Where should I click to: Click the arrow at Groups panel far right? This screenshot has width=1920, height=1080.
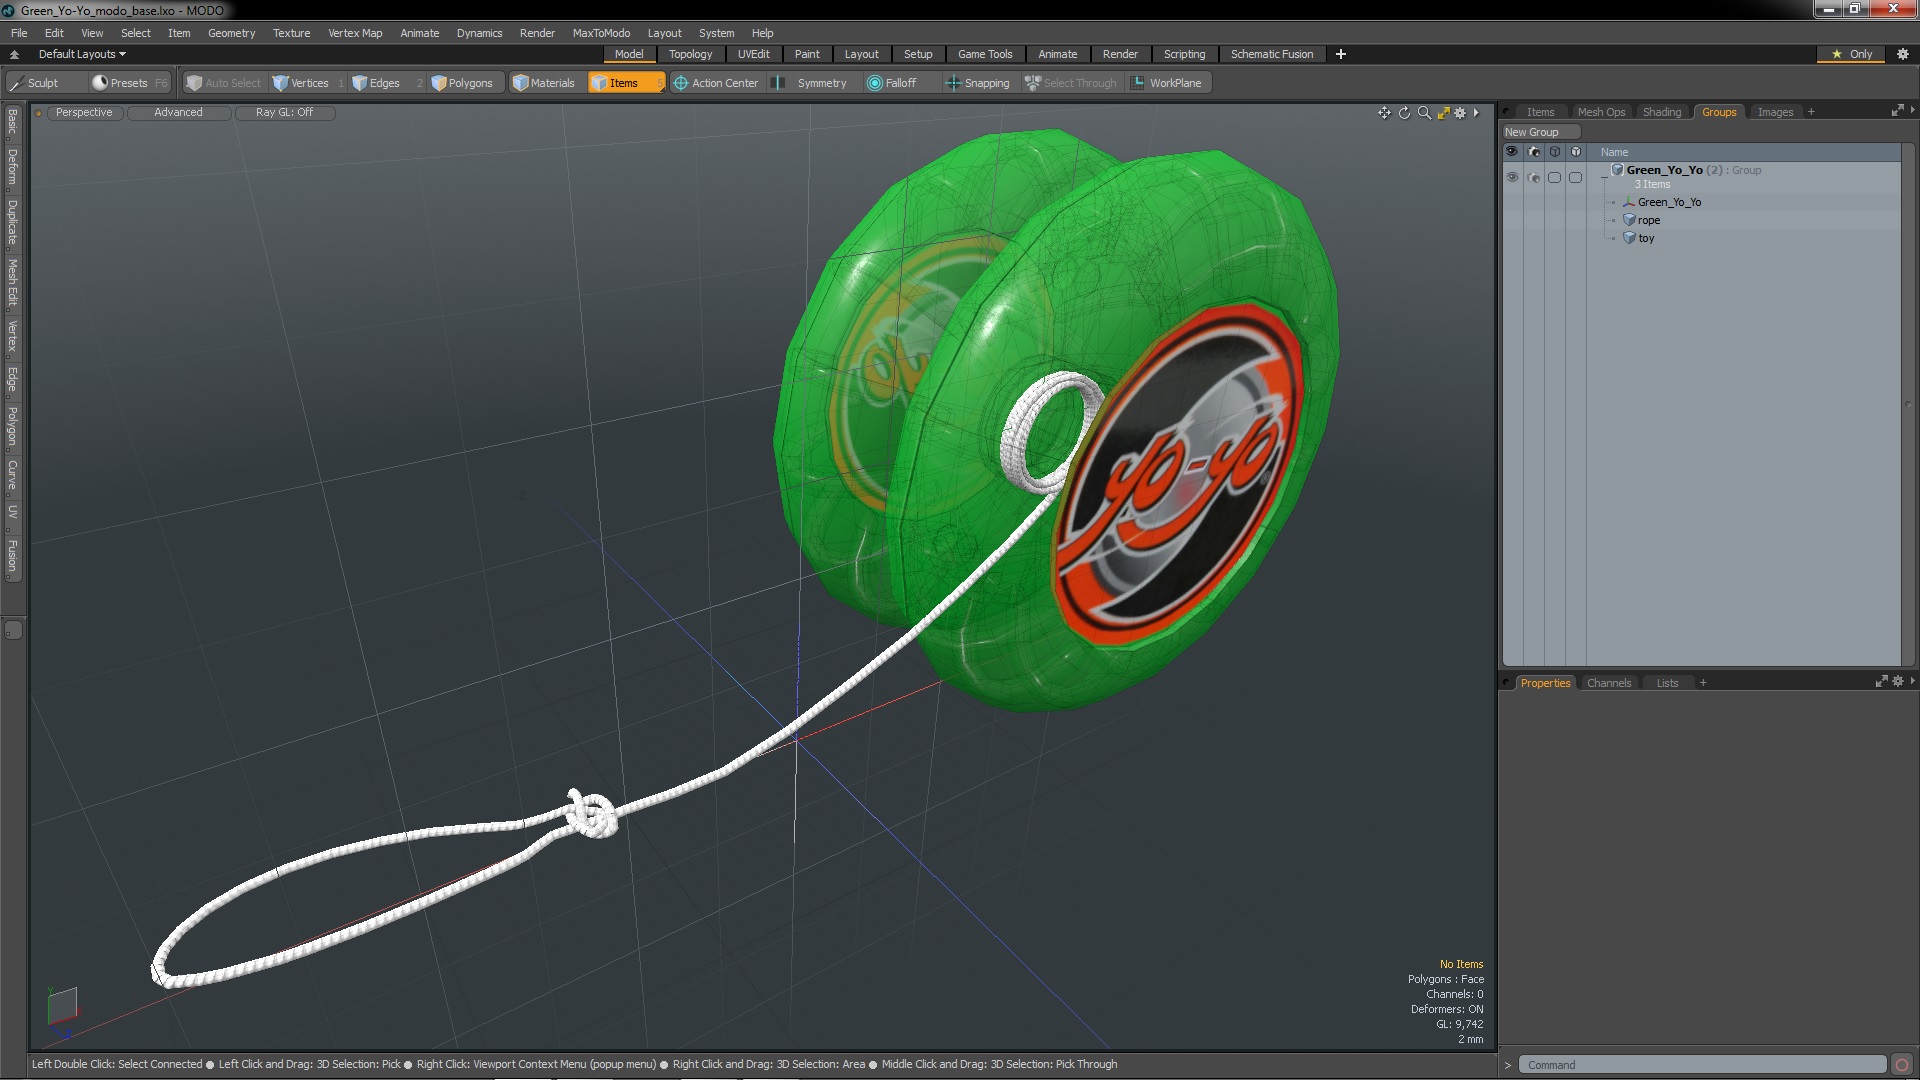point(1912,110)
